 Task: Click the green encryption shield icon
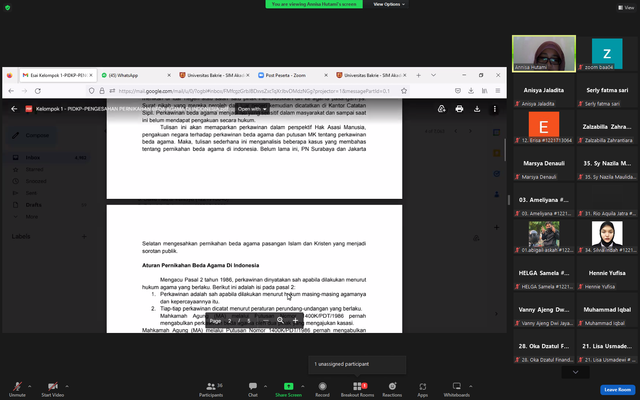[7, 7]
